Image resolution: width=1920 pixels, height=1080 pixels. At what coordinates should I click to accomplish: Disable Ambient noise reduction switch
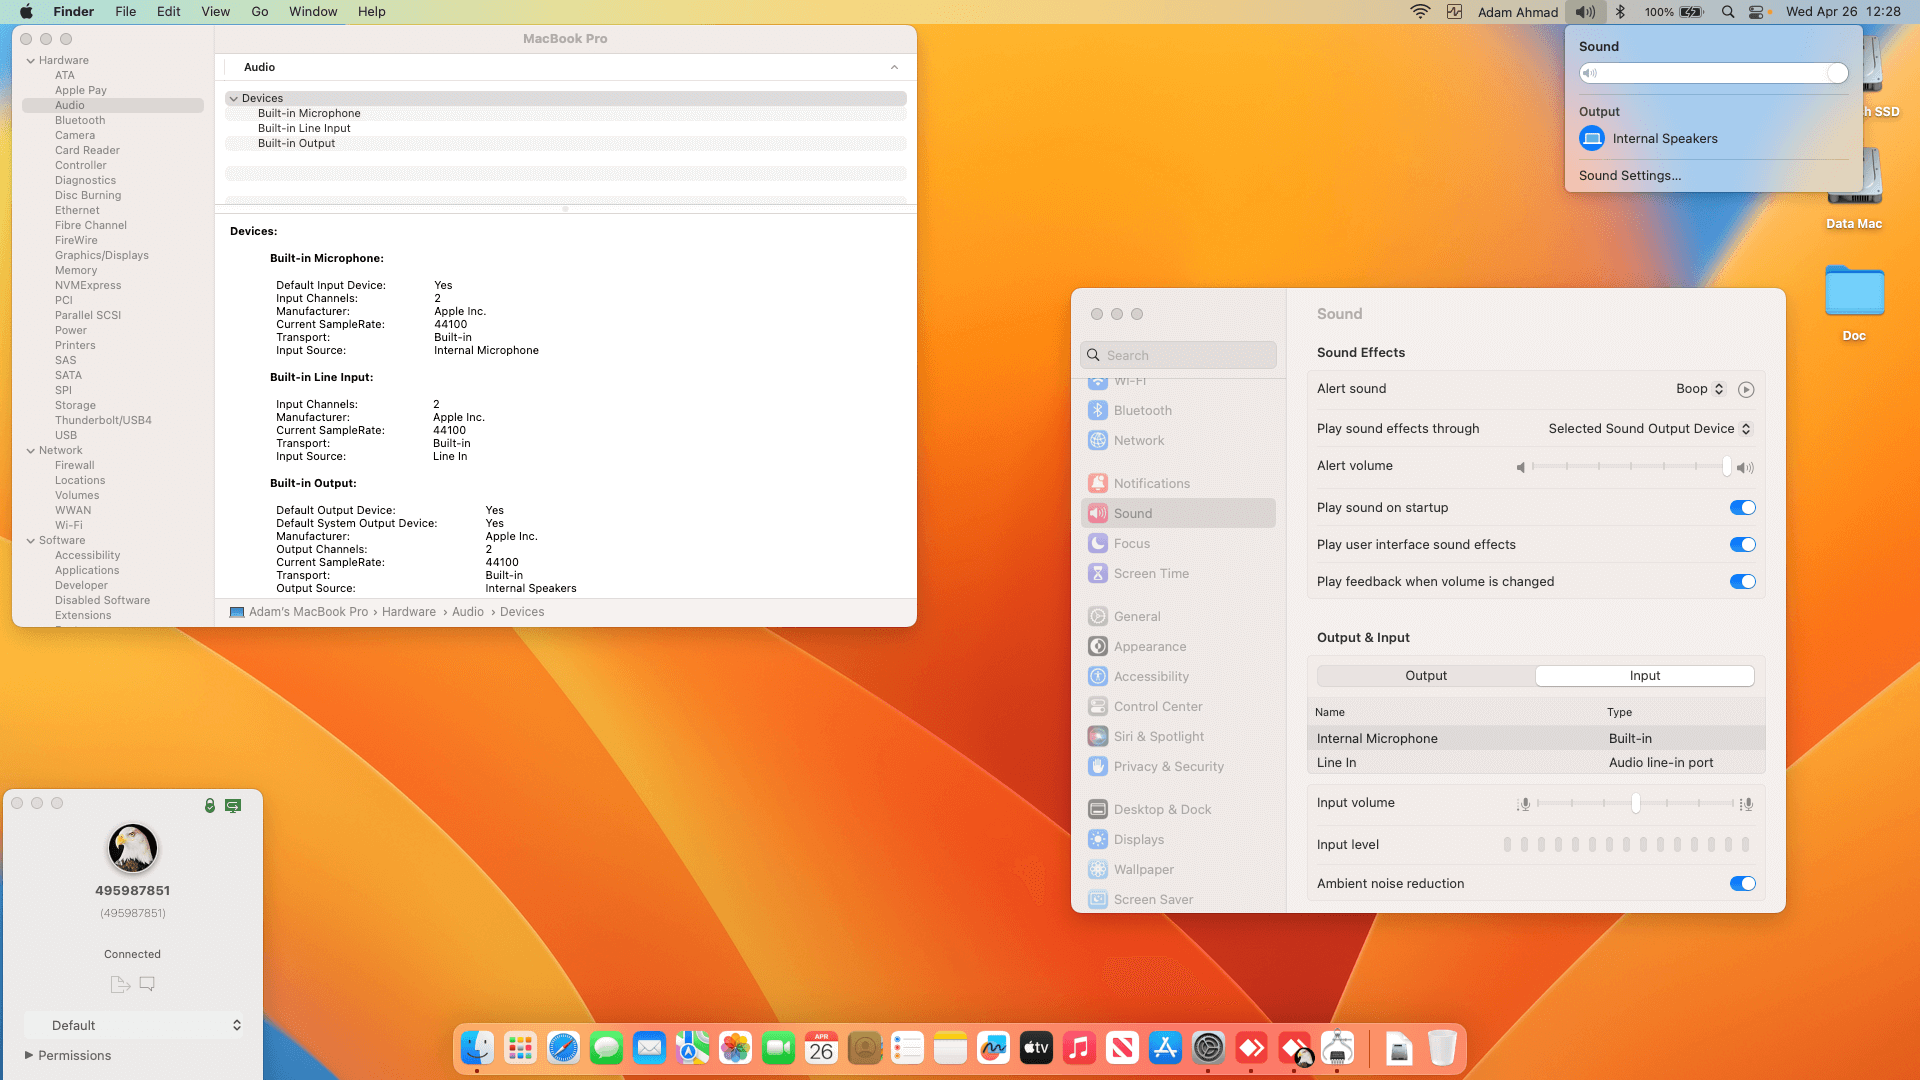click(x=1743, y=884)
